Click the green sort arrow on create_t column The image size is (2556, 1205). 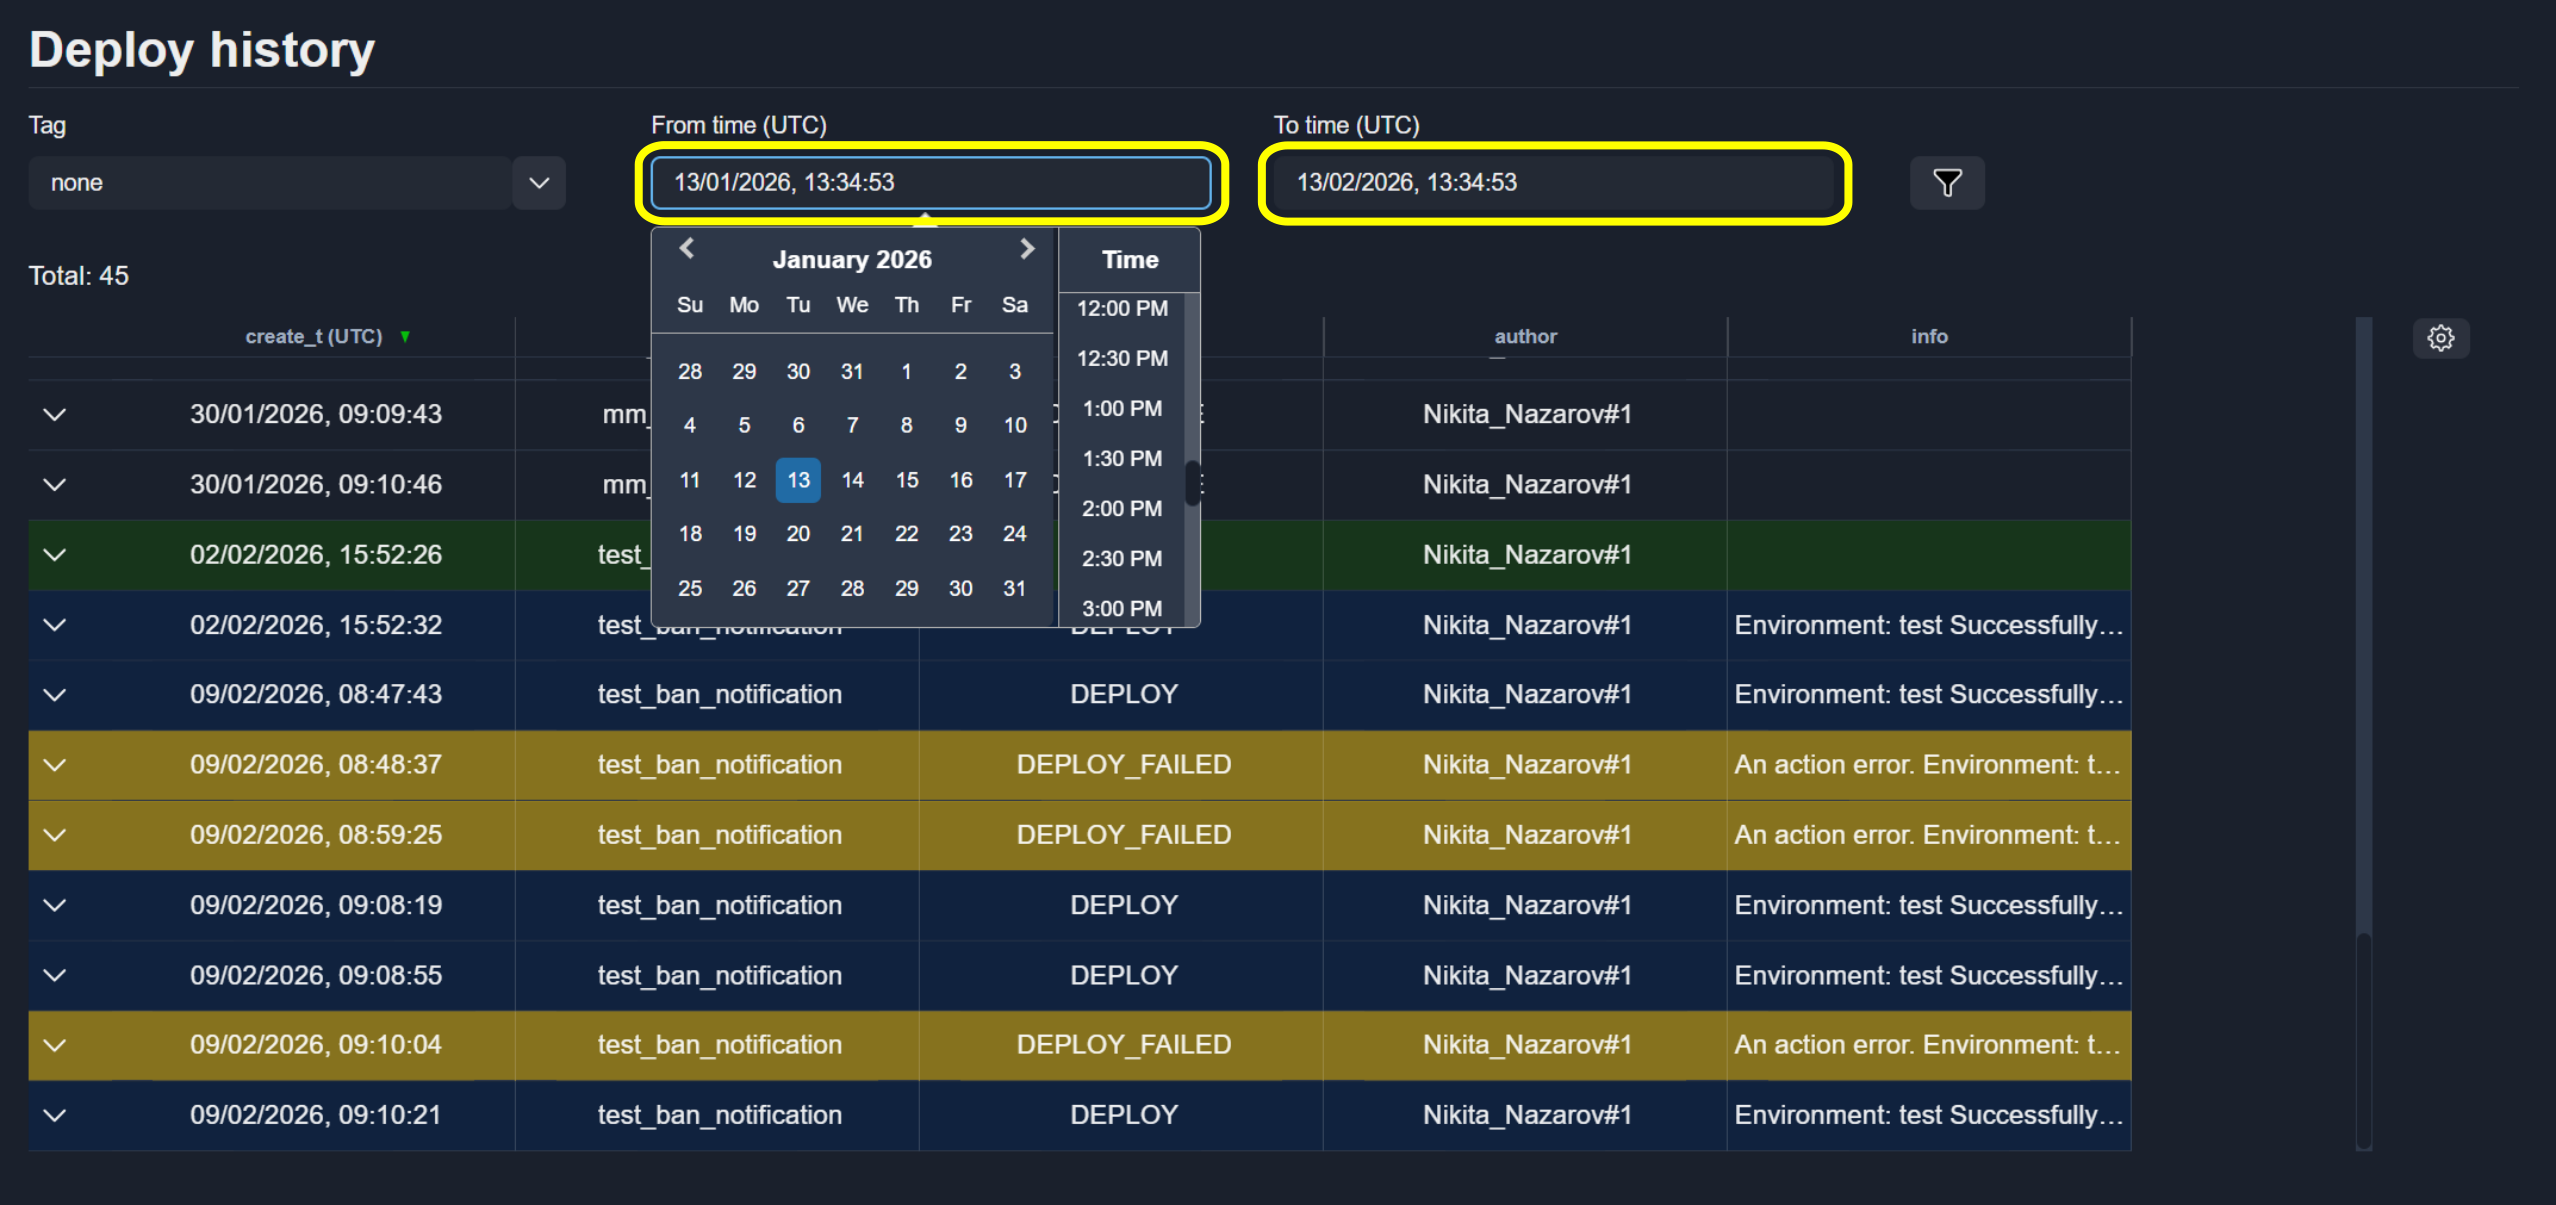point(405,337)
